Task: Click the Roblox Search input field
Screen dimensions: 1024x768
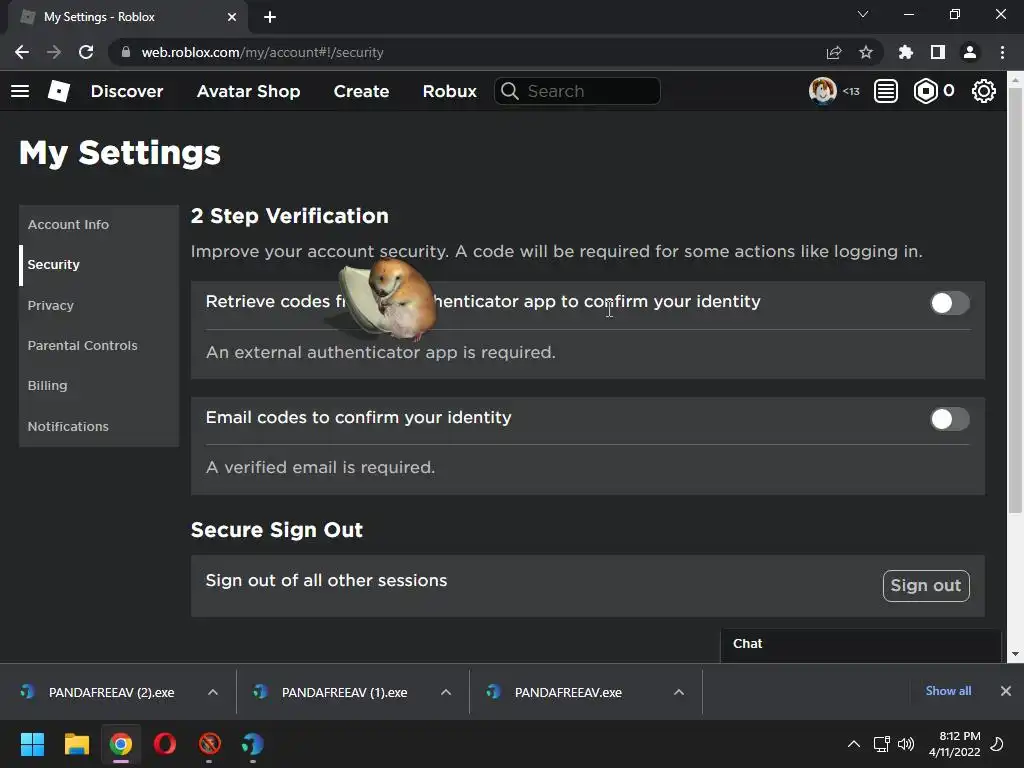Action: [577, 91]
